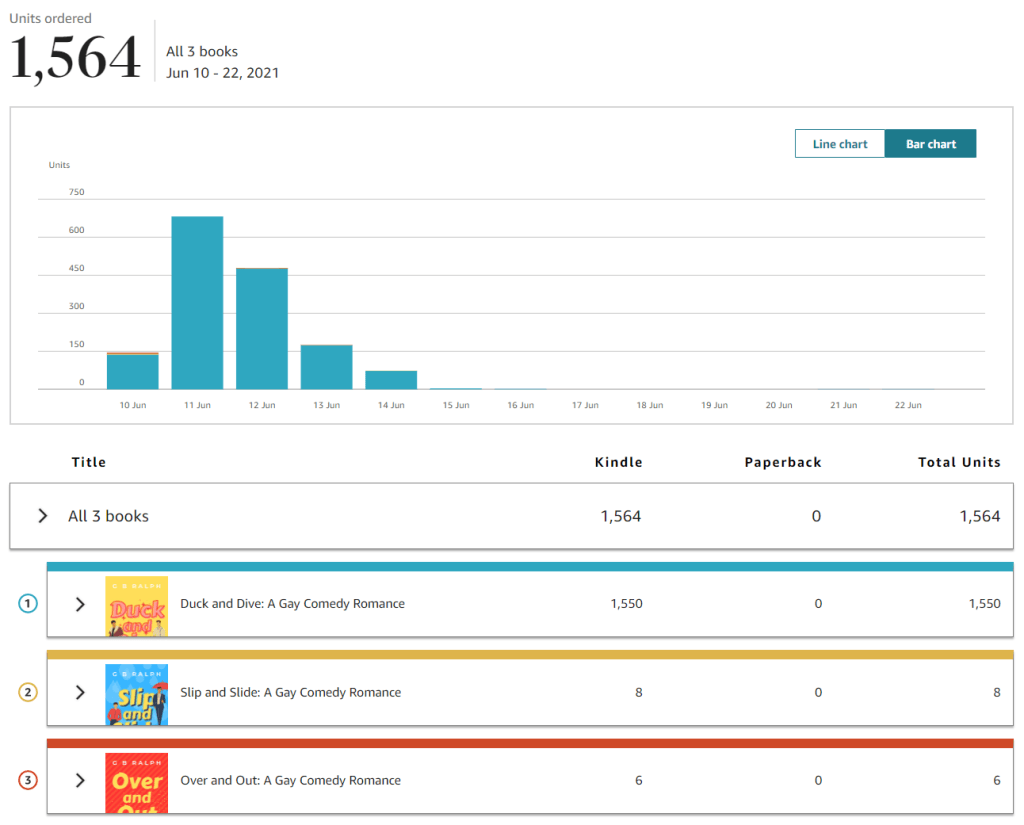The width and height of the screenshot is (1024, 825).
Task: Click the 10 Jun bar in chart
Action: pyautogui.click(x=133, y=371)
